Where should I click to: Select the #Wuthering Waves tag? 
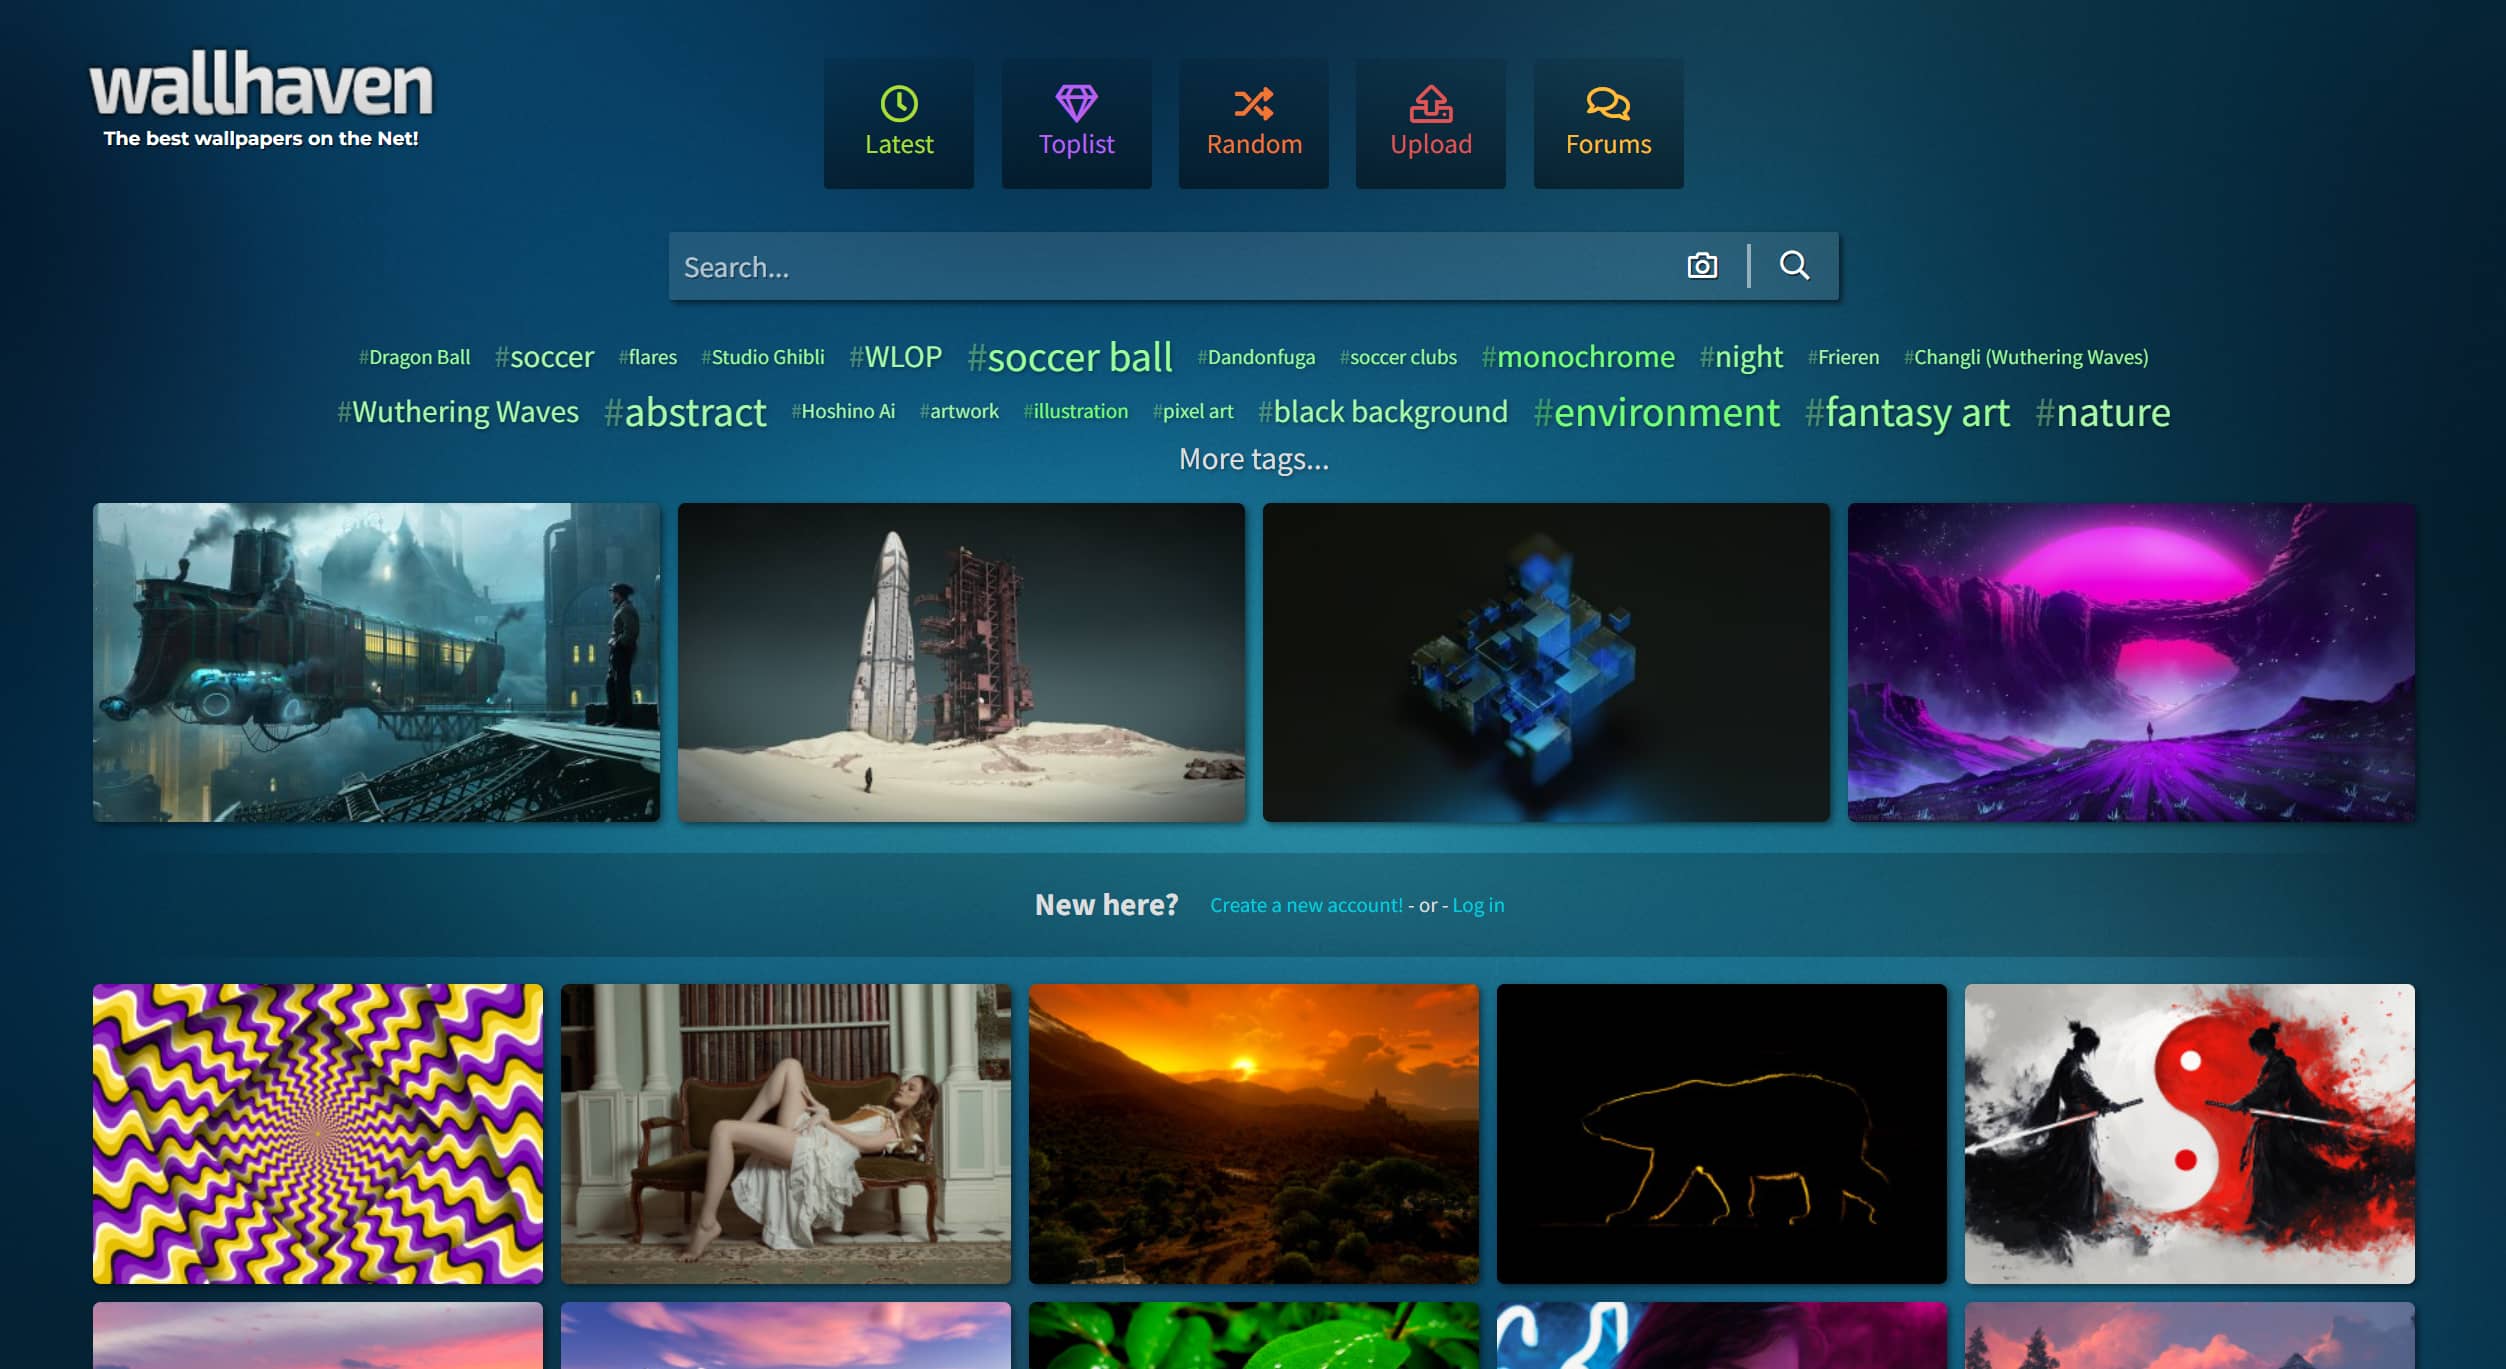pyautogui.click(x=458, y=412)
